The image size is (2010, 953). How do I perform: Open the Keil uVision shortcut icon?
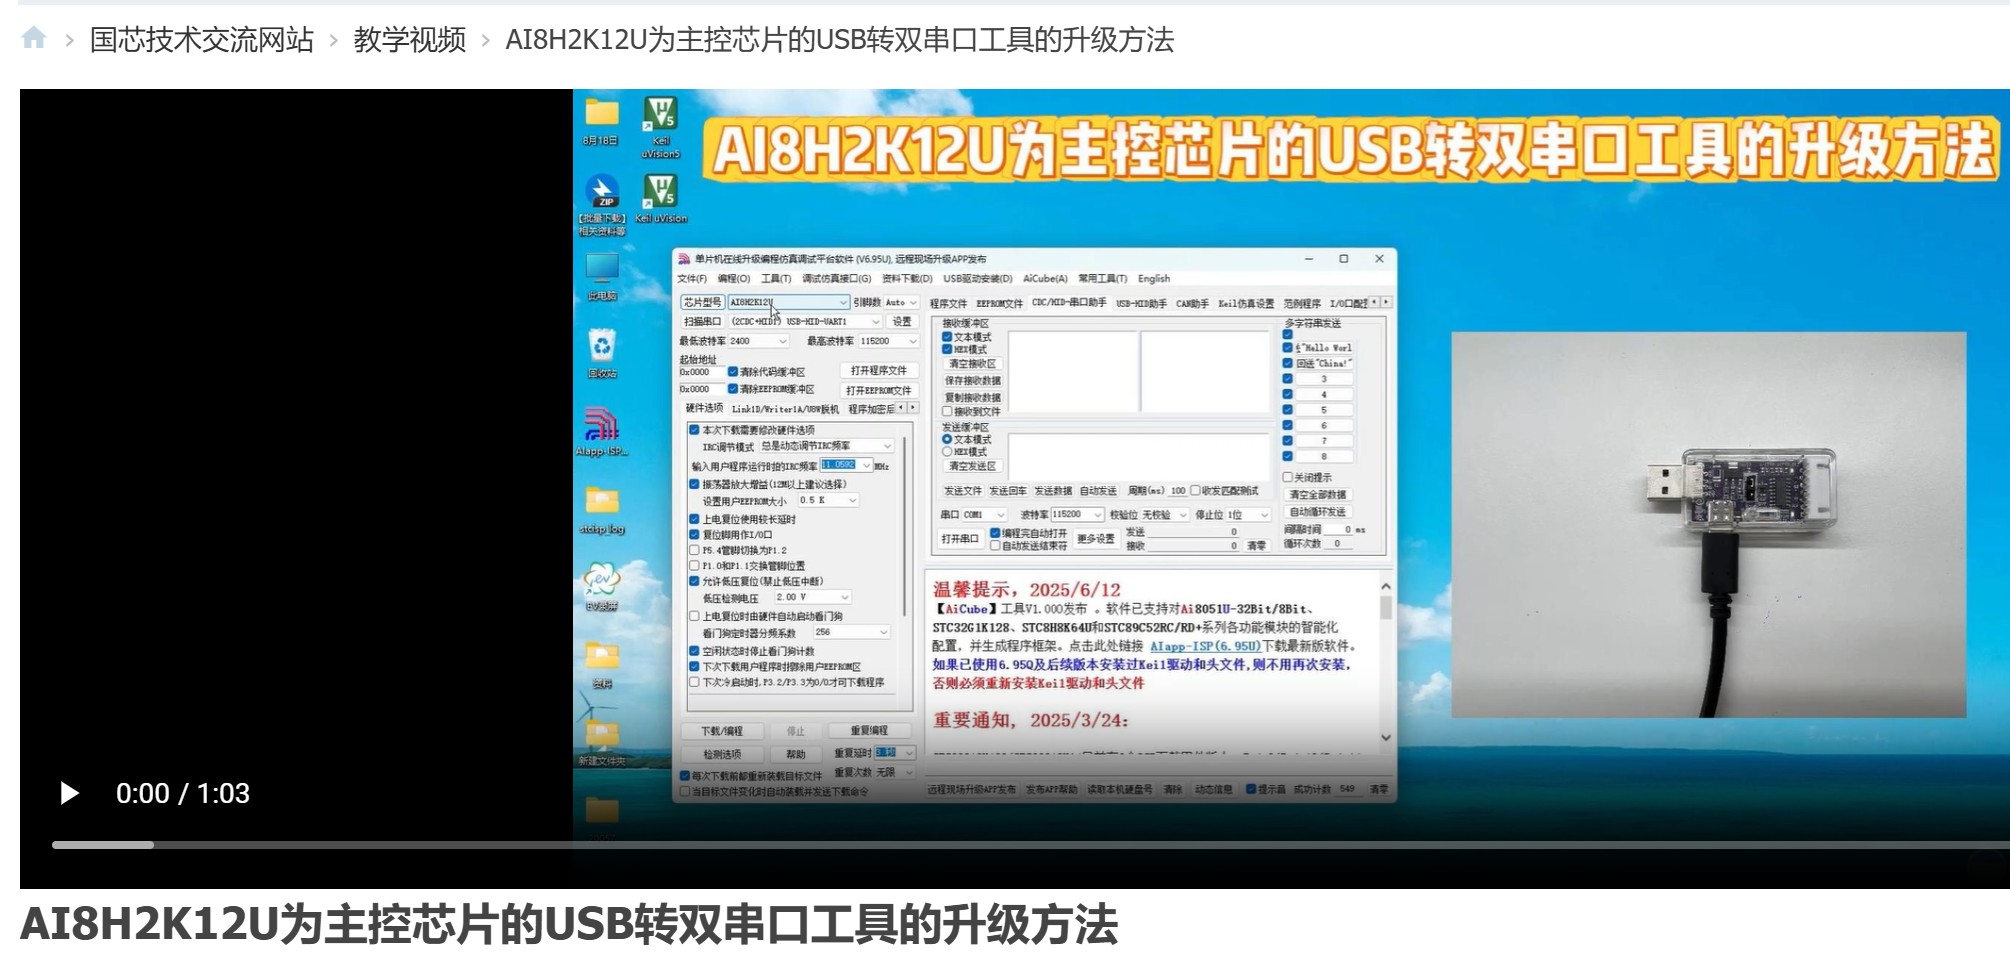point(661,197)
